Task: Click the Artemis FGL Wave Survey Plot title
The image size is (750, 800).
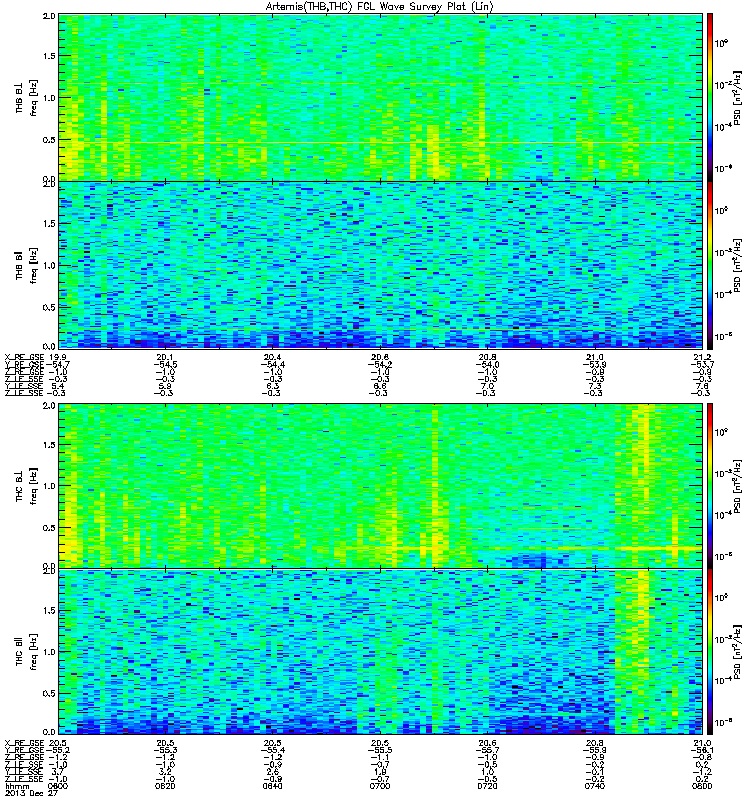Action: 380,7
